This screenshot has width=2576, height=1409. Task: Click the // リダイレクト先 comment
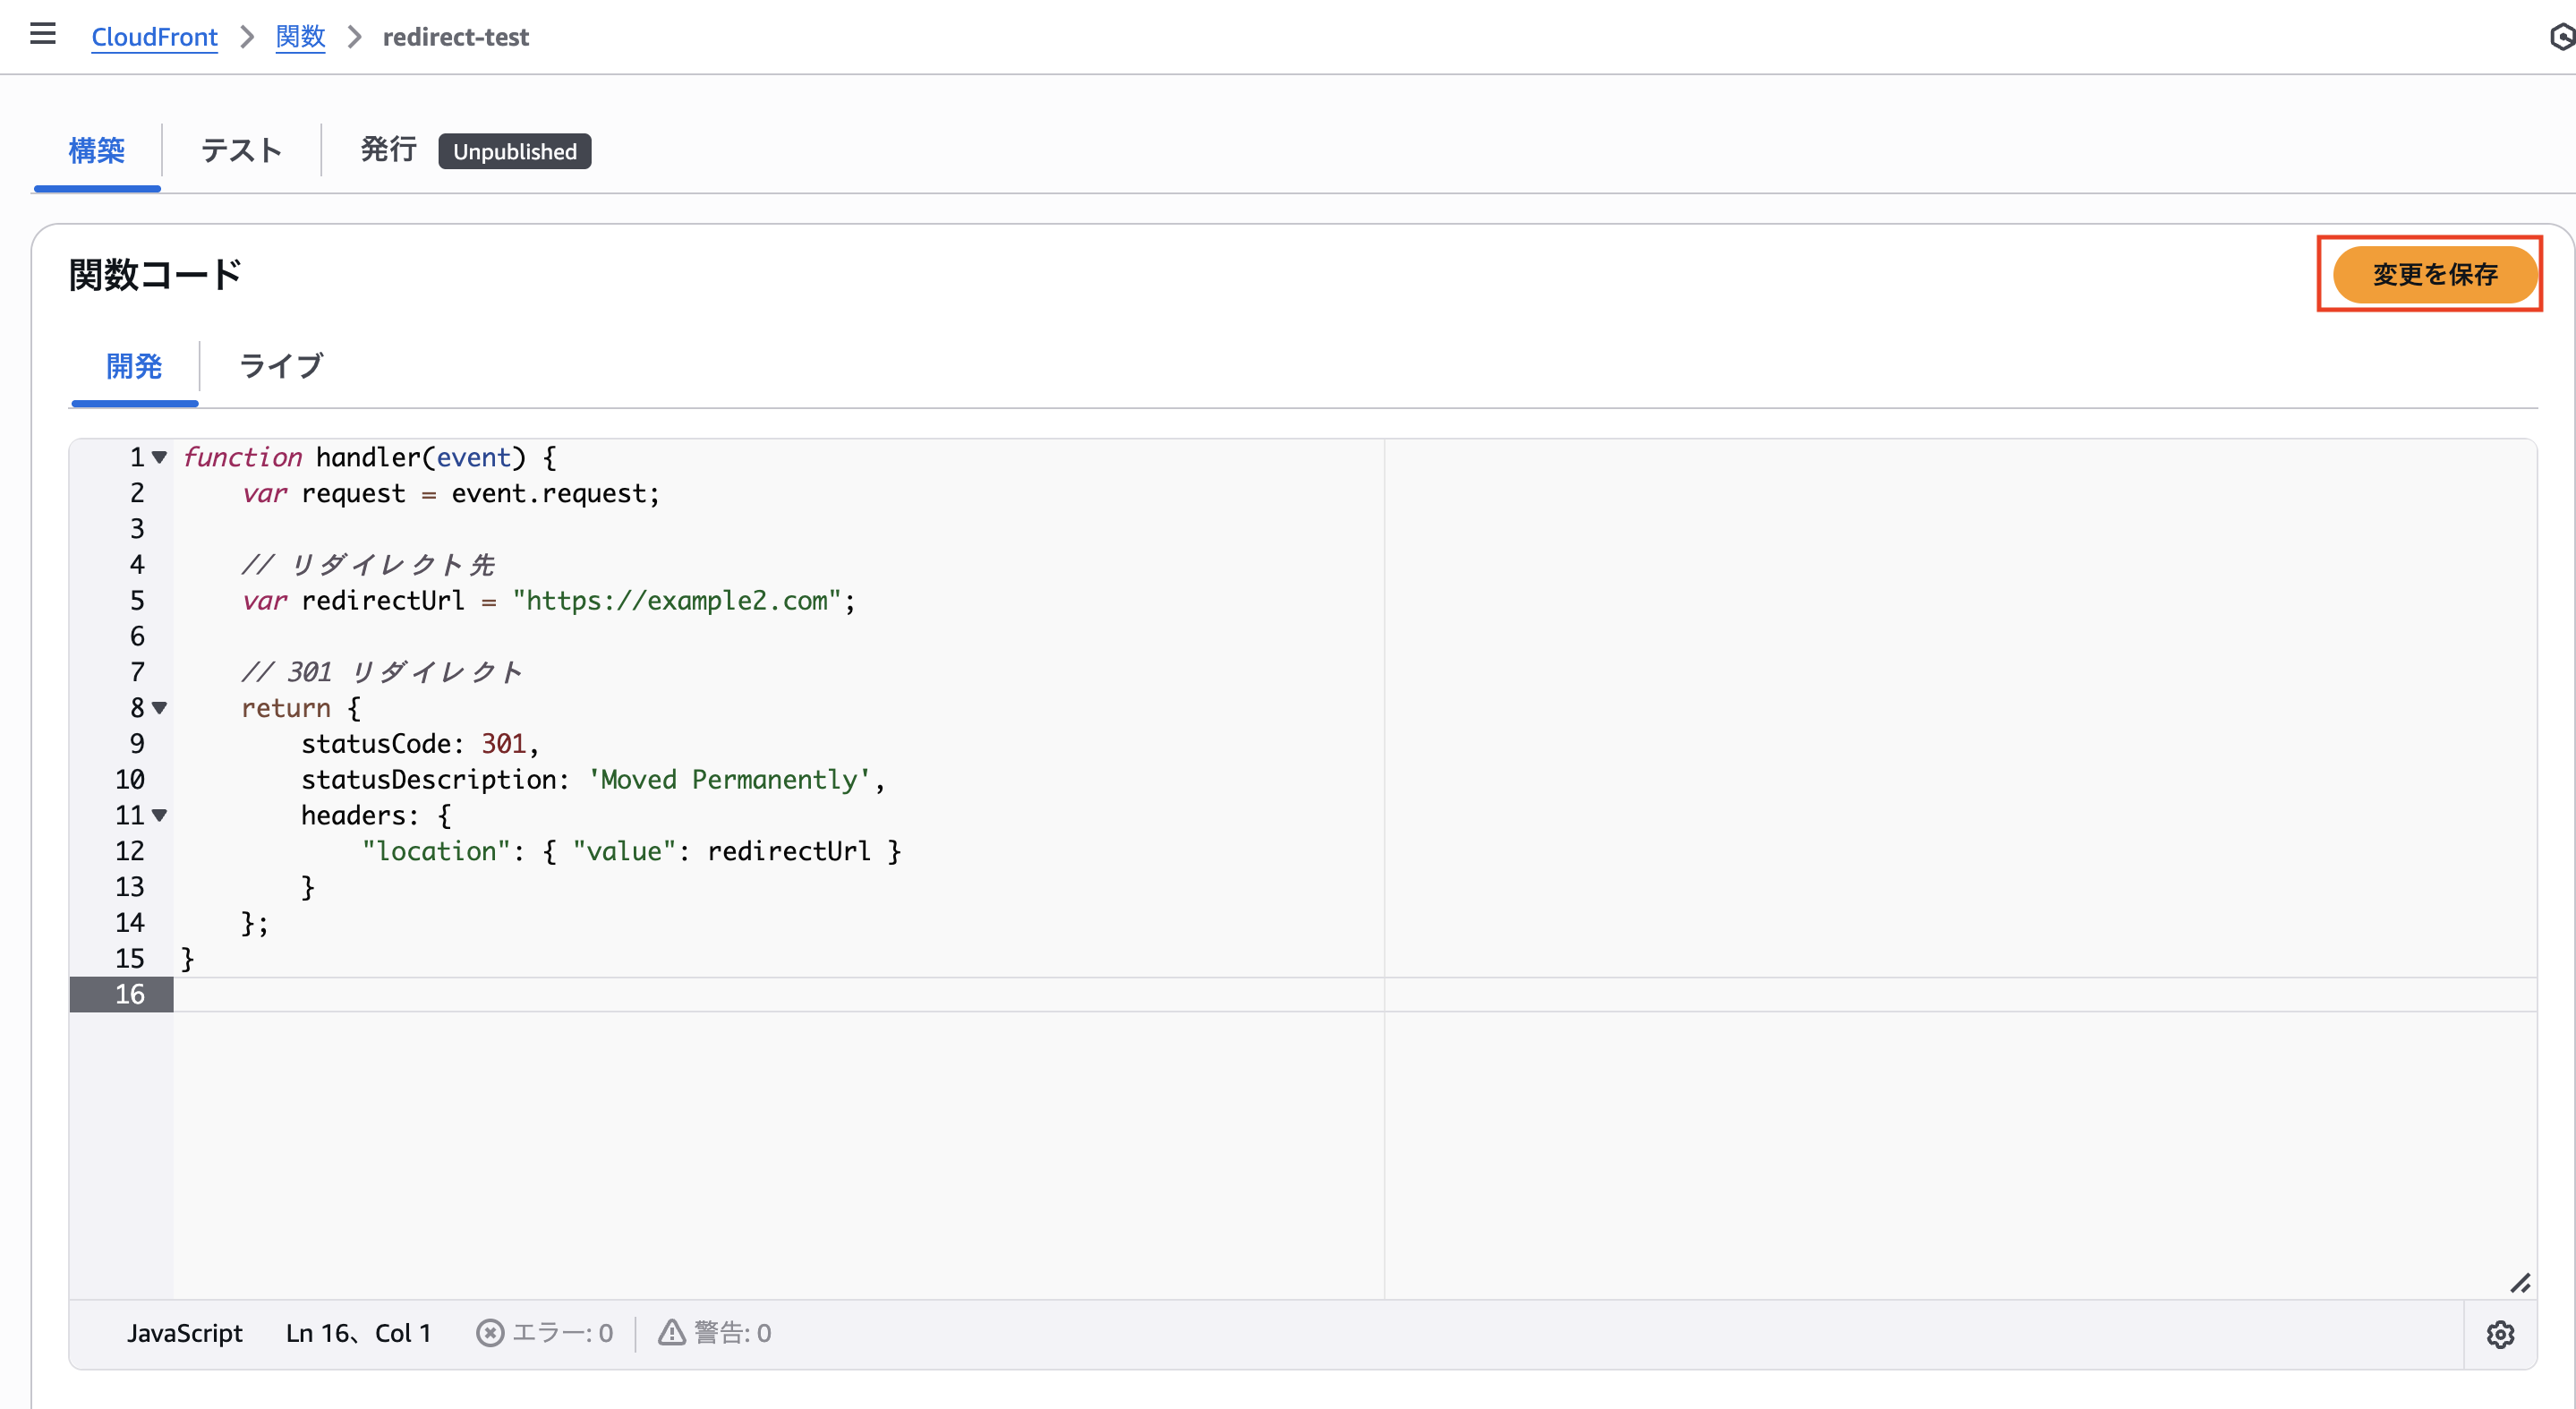pos(368,565)
